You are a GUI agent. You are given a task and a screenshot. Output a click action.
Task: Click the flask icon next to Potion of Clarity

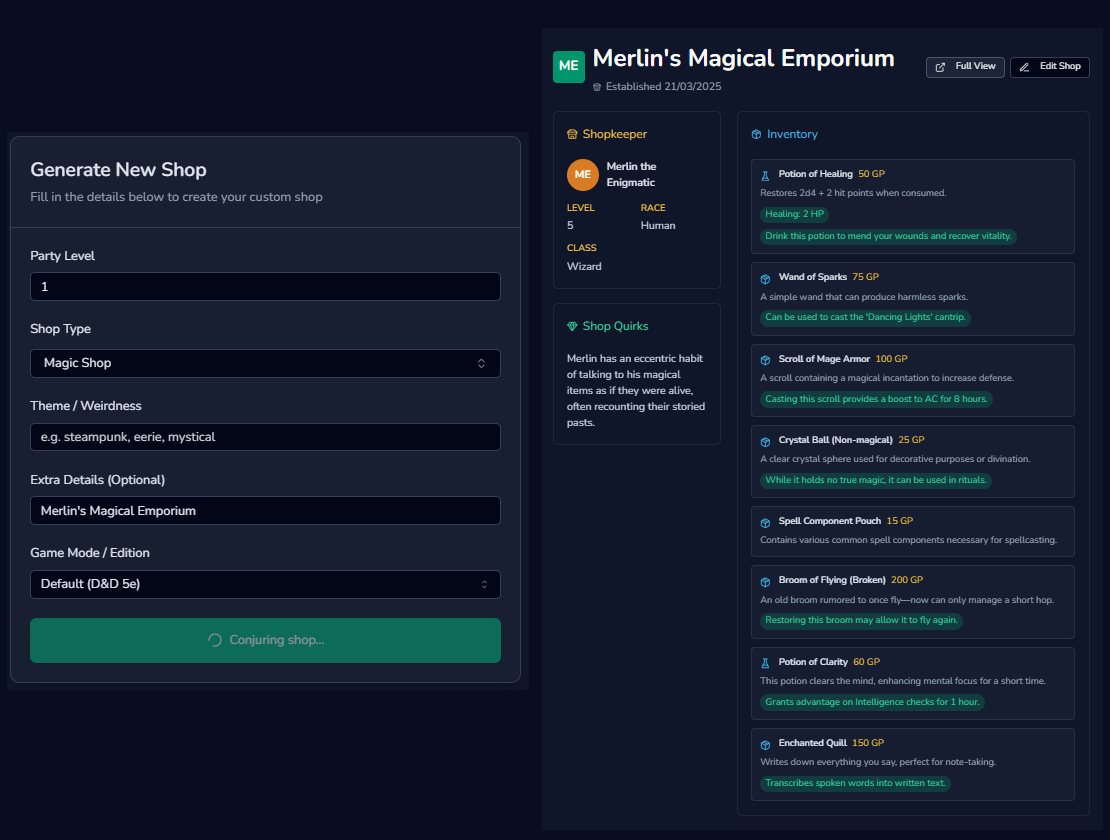pos(766,661)
